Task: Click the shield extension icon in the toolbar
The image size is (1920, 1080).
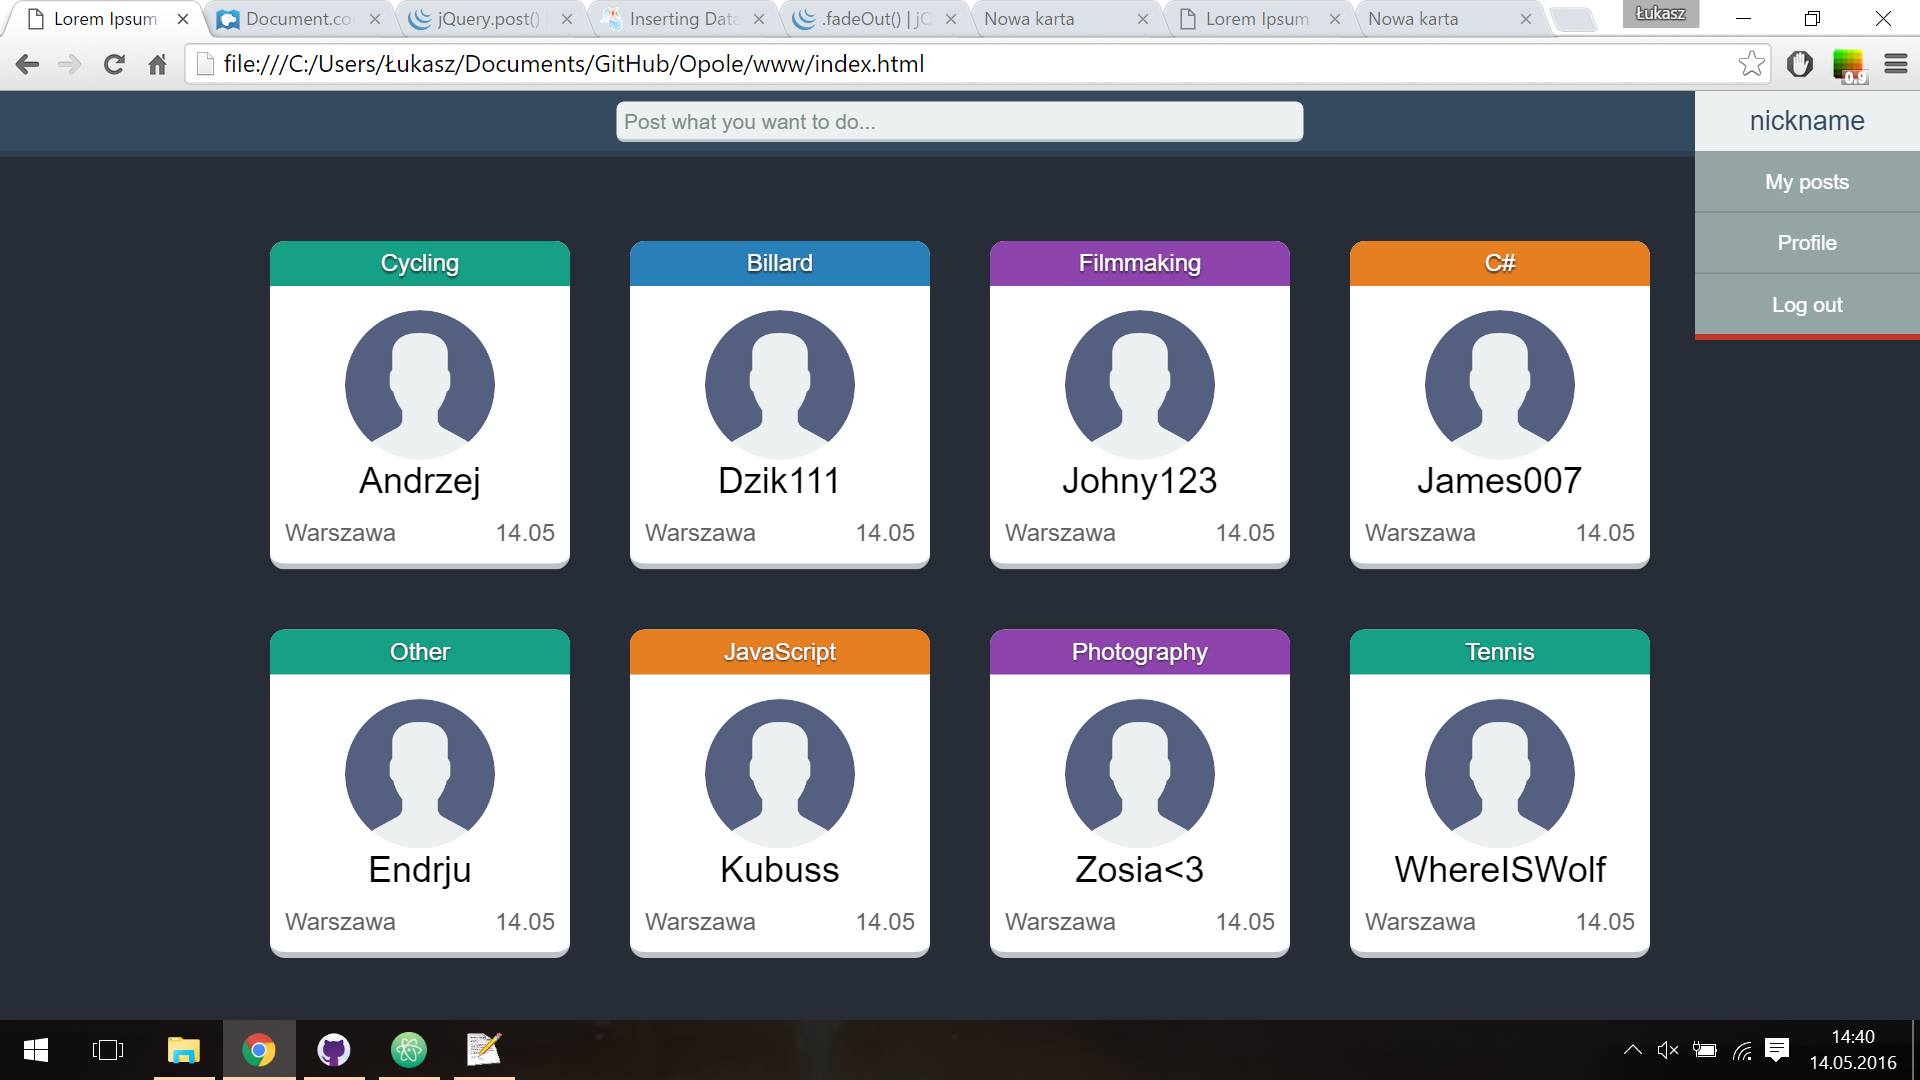Action: tap(1800, 64)
